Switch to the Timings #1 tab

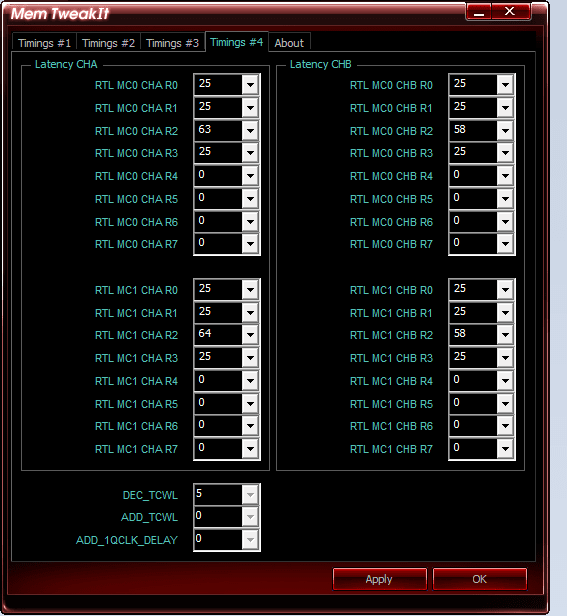44,43
